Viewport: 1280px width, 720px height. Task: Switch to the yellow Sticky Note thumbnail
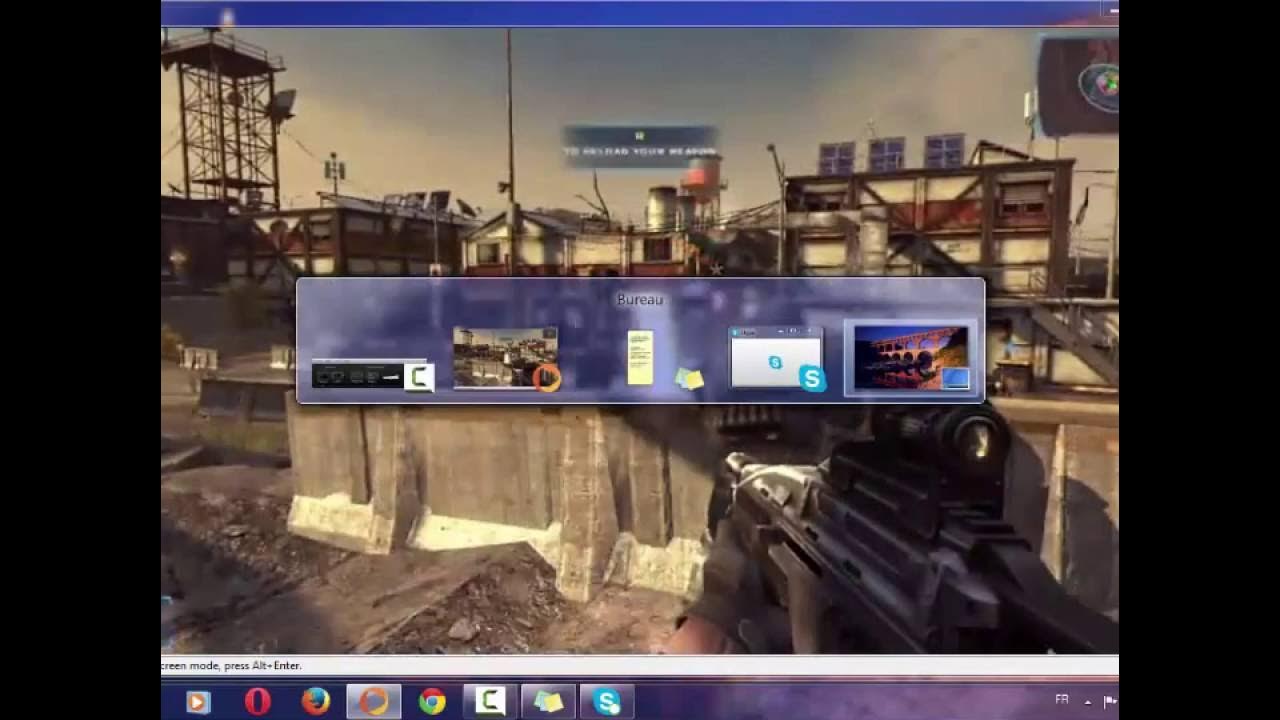tap(640, 357)
